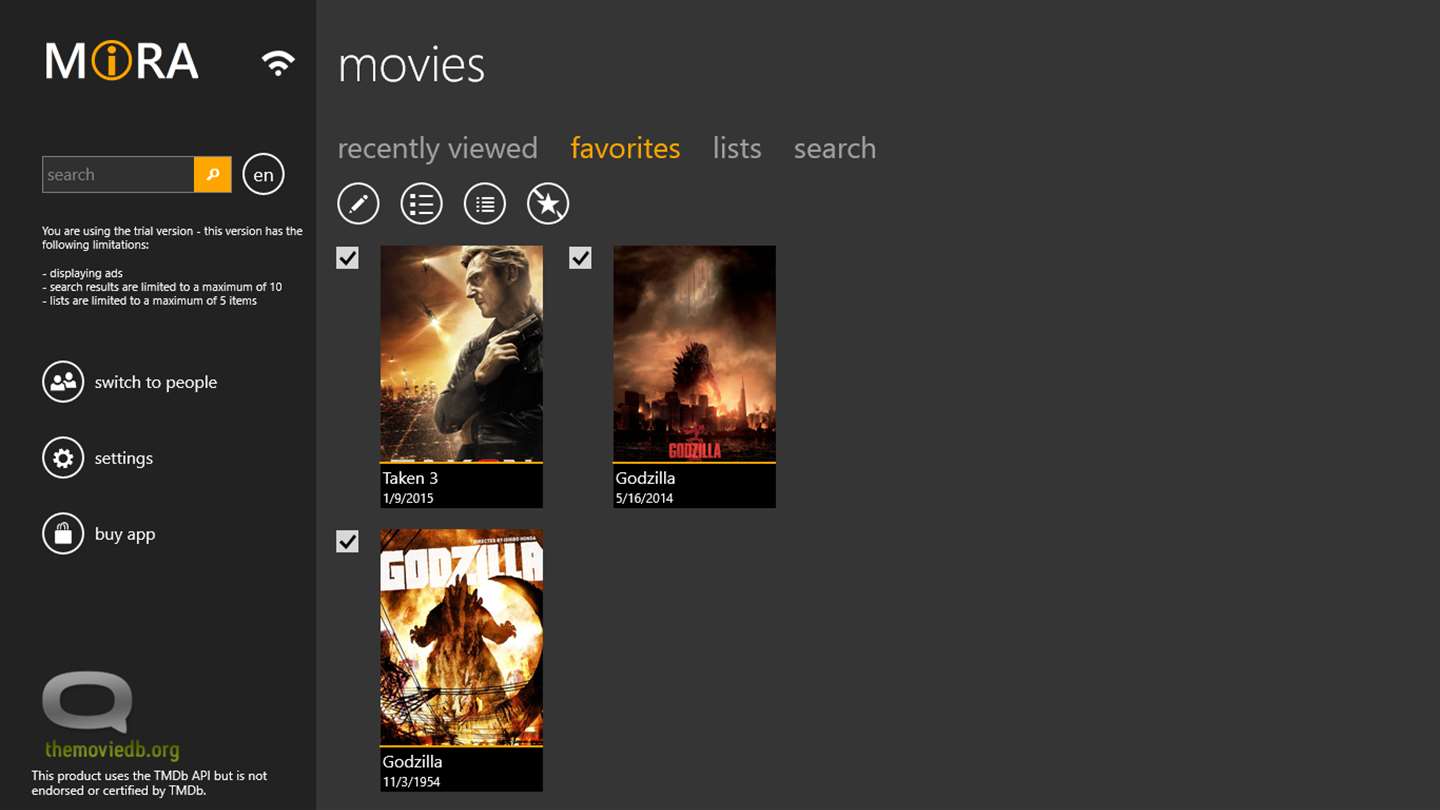Go to the search tab
Screen dimensions: 1440x810
(835, 148)
